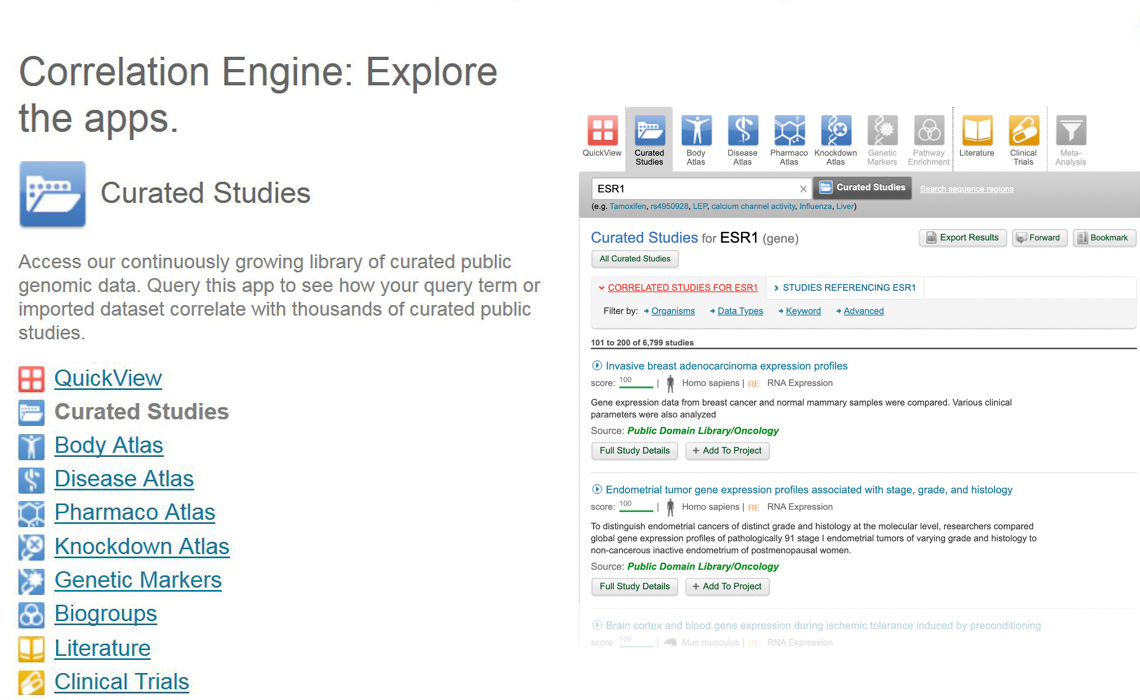Switch to Studies Referencing ESR1 tab
Viewport: 1140px width, 700px height.
(x=848, y=288)
